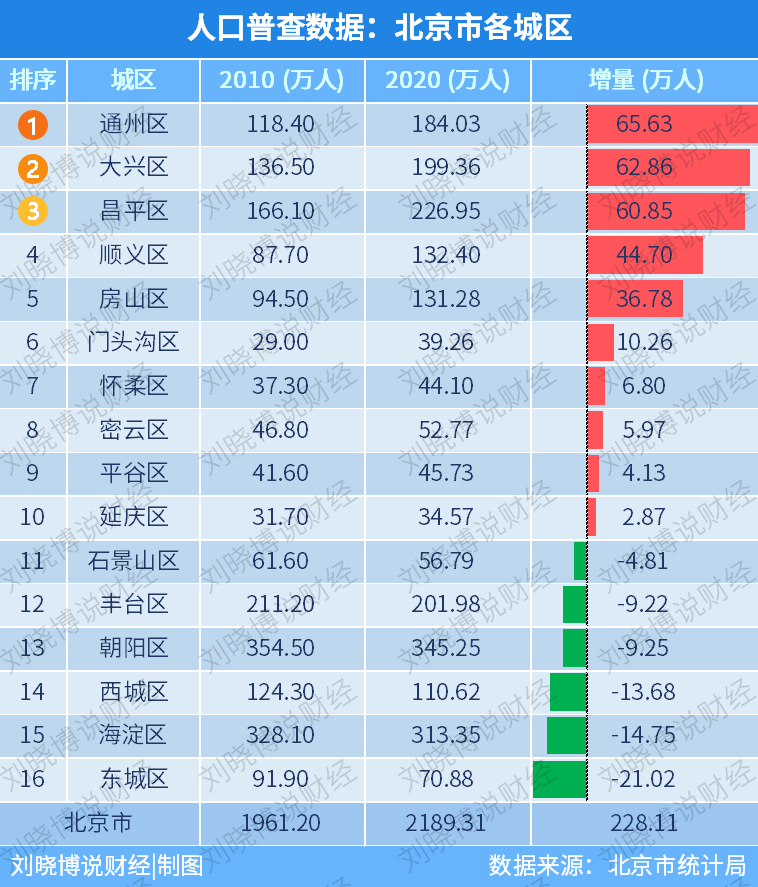Click the green bar for 西城区 -13.68
758x887 pixels.
(568, 692)
